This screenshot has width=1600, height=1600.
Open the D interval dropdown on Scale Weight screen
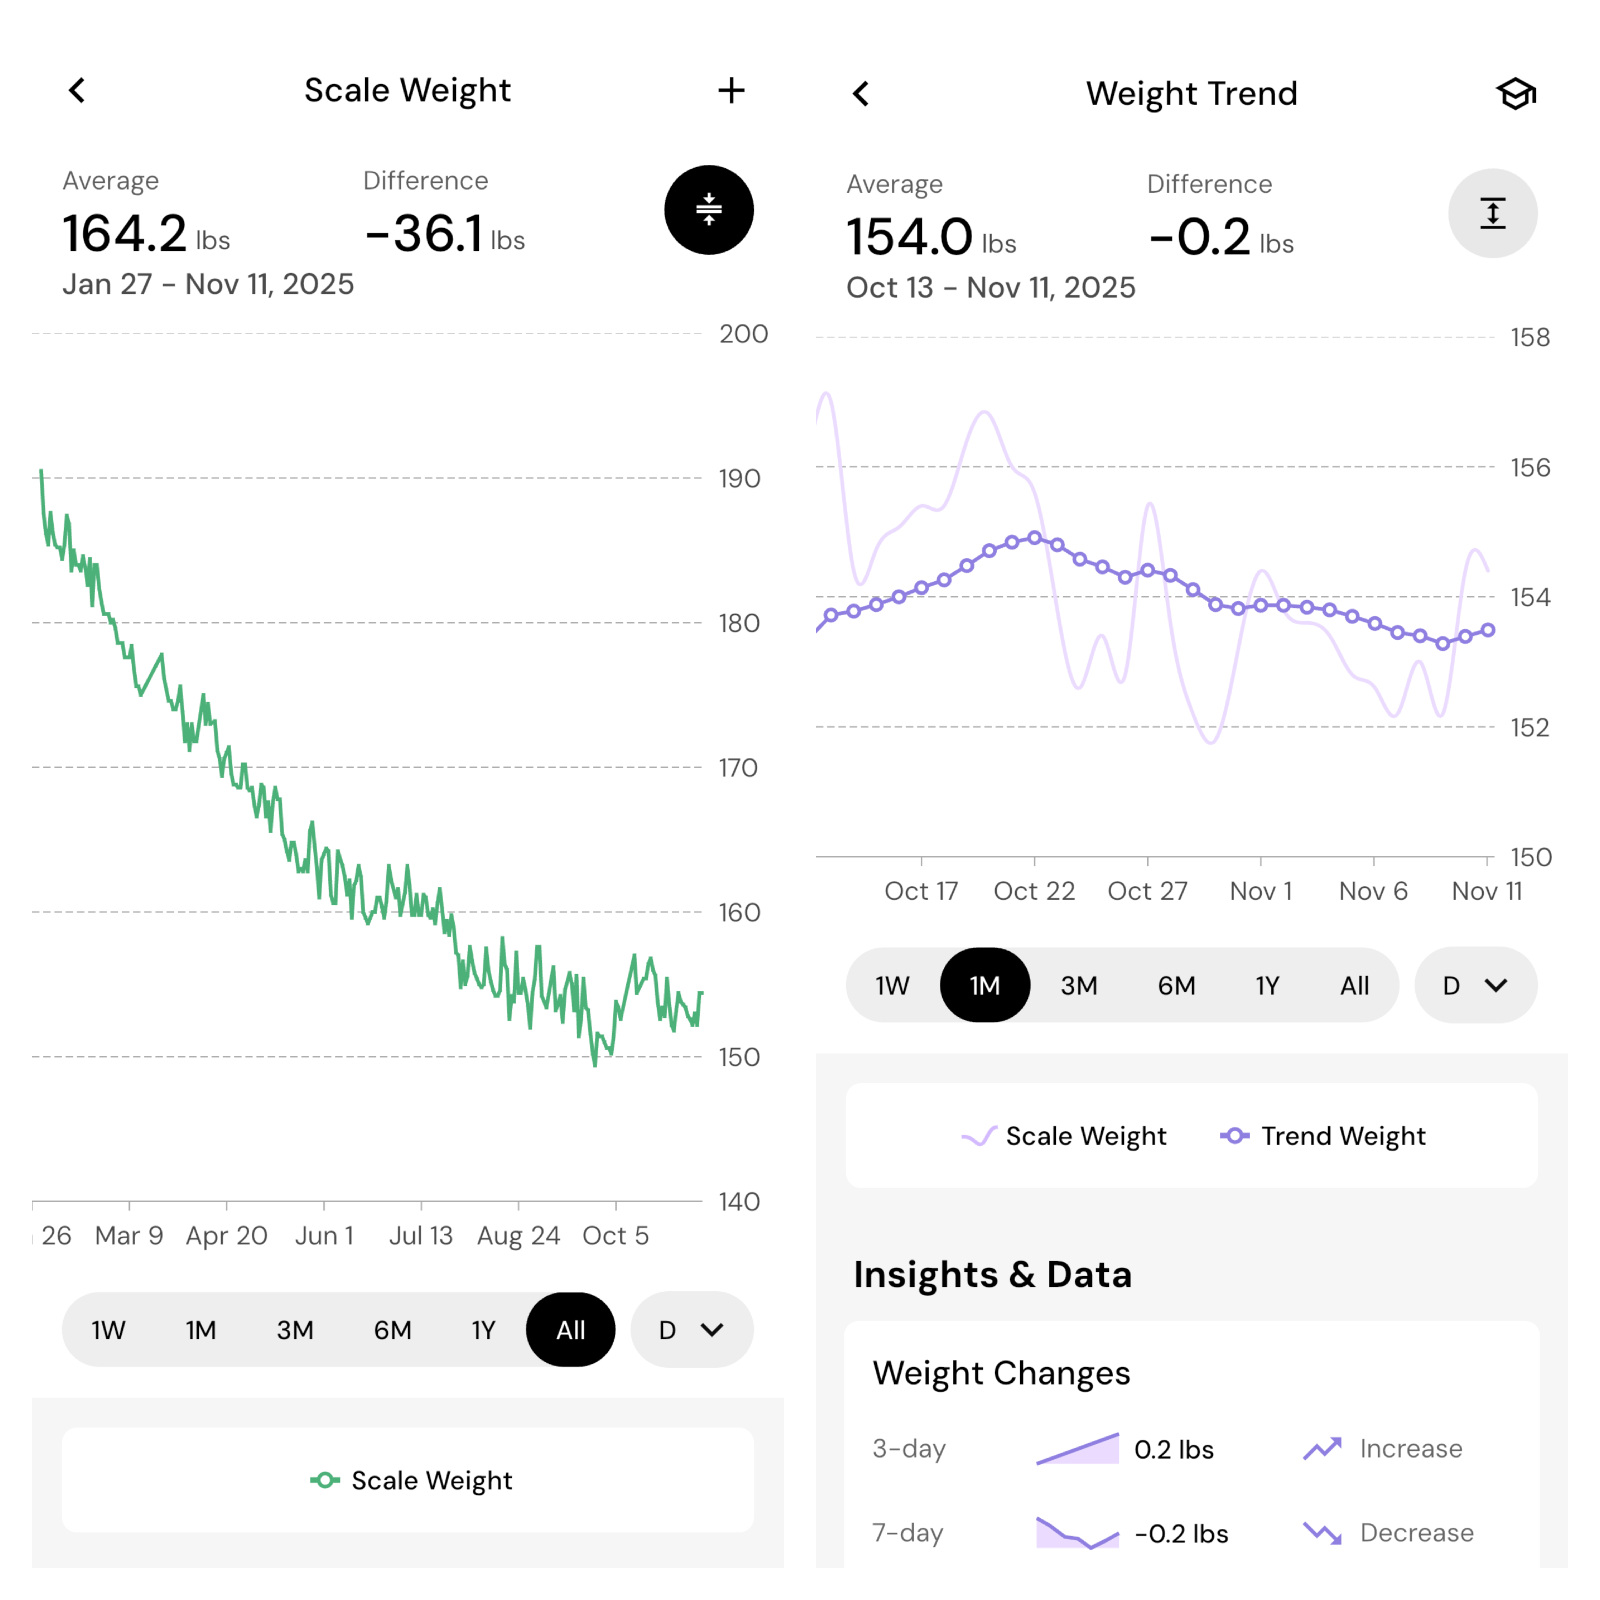[x=690, y=1329]
